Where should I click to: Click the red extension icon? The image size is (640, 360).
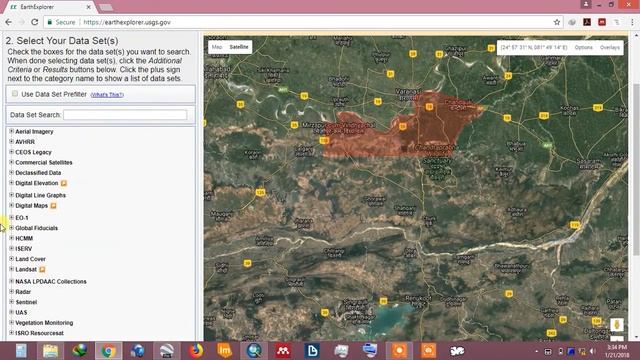coord(602,22)
